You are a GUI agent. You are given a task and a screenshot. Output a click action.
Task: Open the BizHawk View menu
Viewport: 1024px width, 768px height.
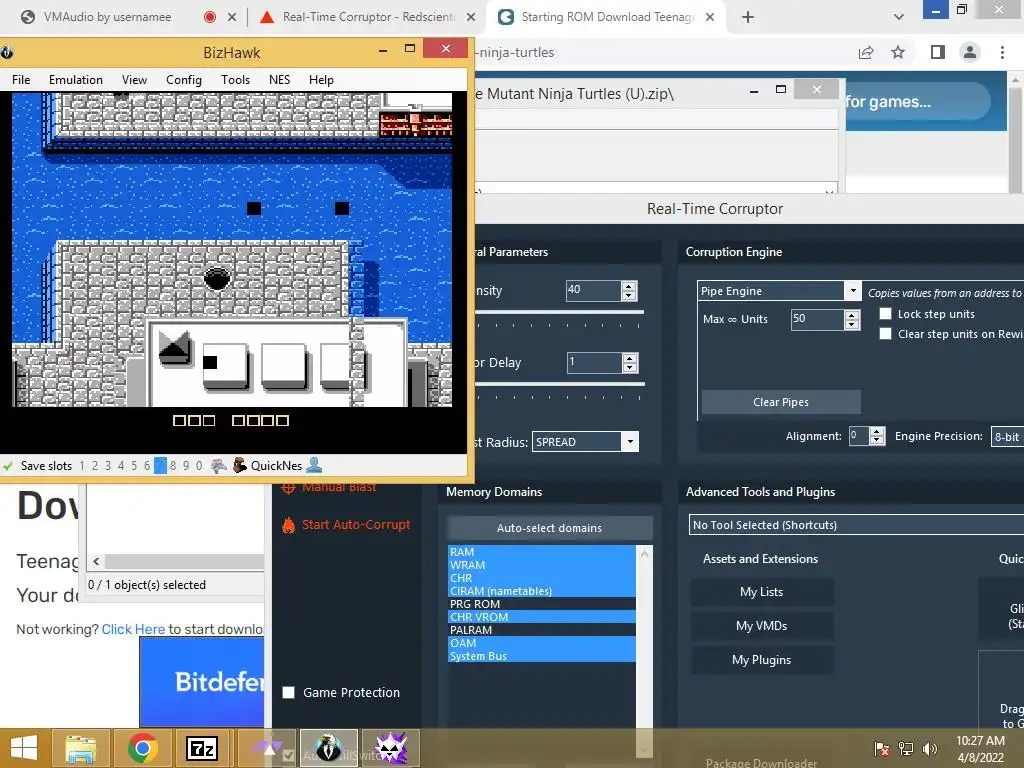coord(134,80)
